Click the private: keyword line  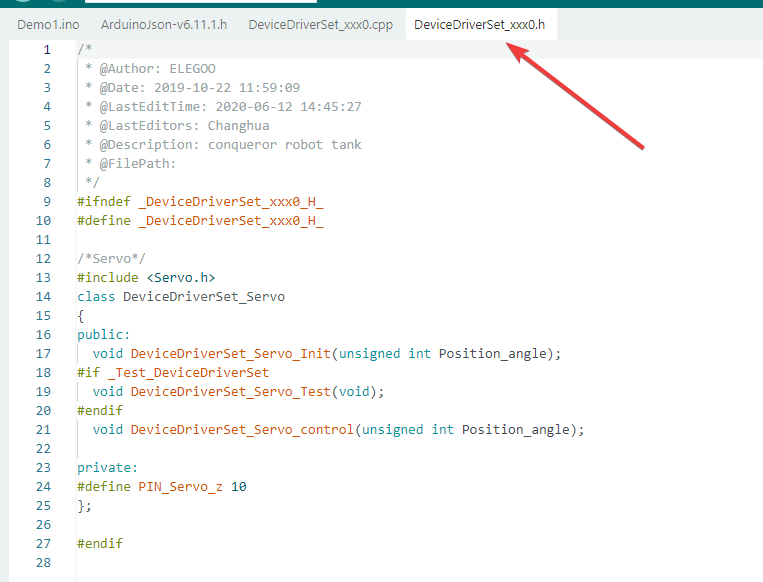[x=108, y=468]
